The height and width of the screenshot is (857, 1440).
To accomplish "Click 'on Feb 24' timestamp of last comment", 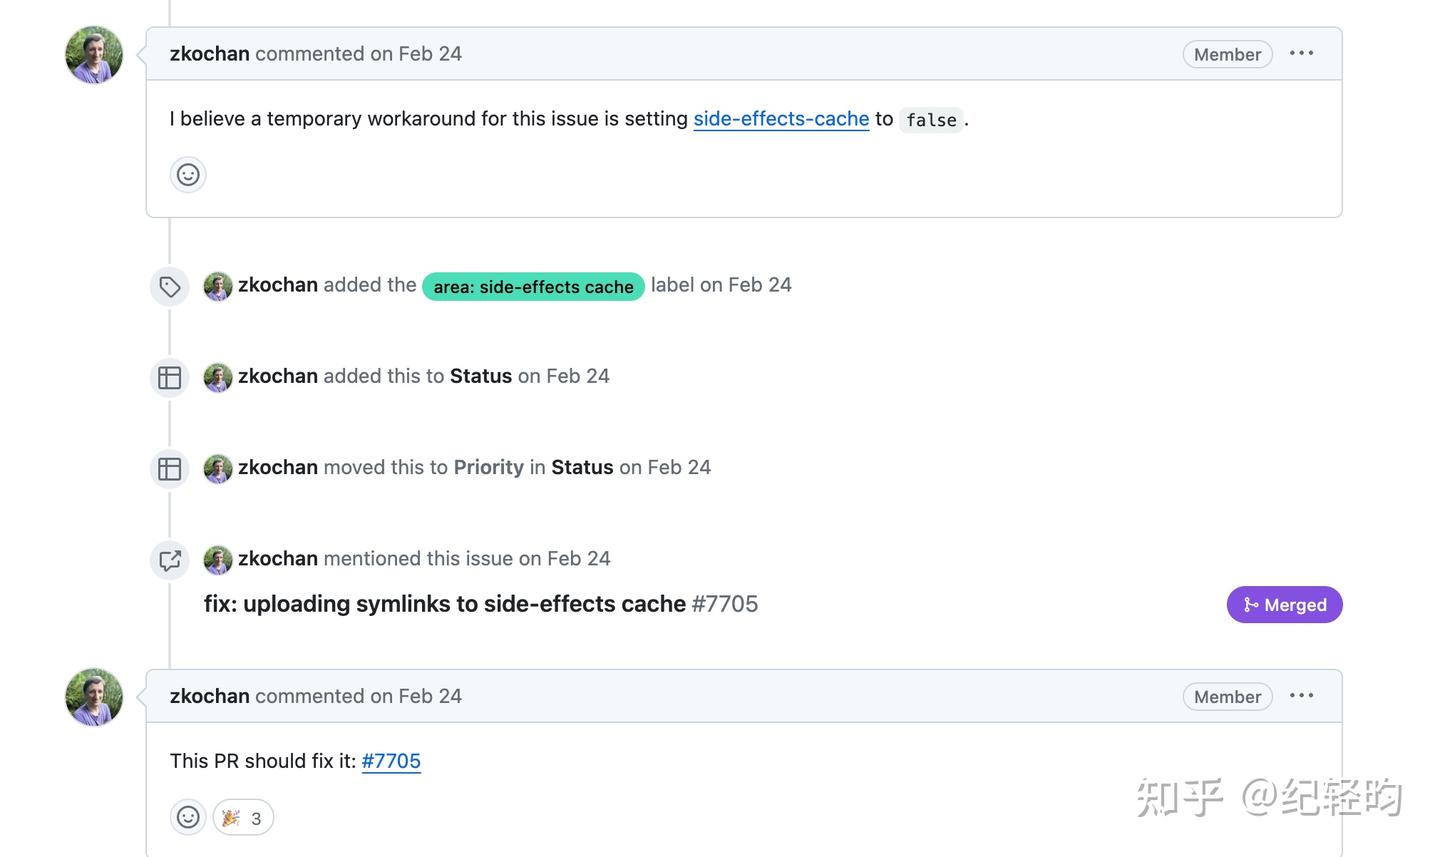I will pos(416,696).
